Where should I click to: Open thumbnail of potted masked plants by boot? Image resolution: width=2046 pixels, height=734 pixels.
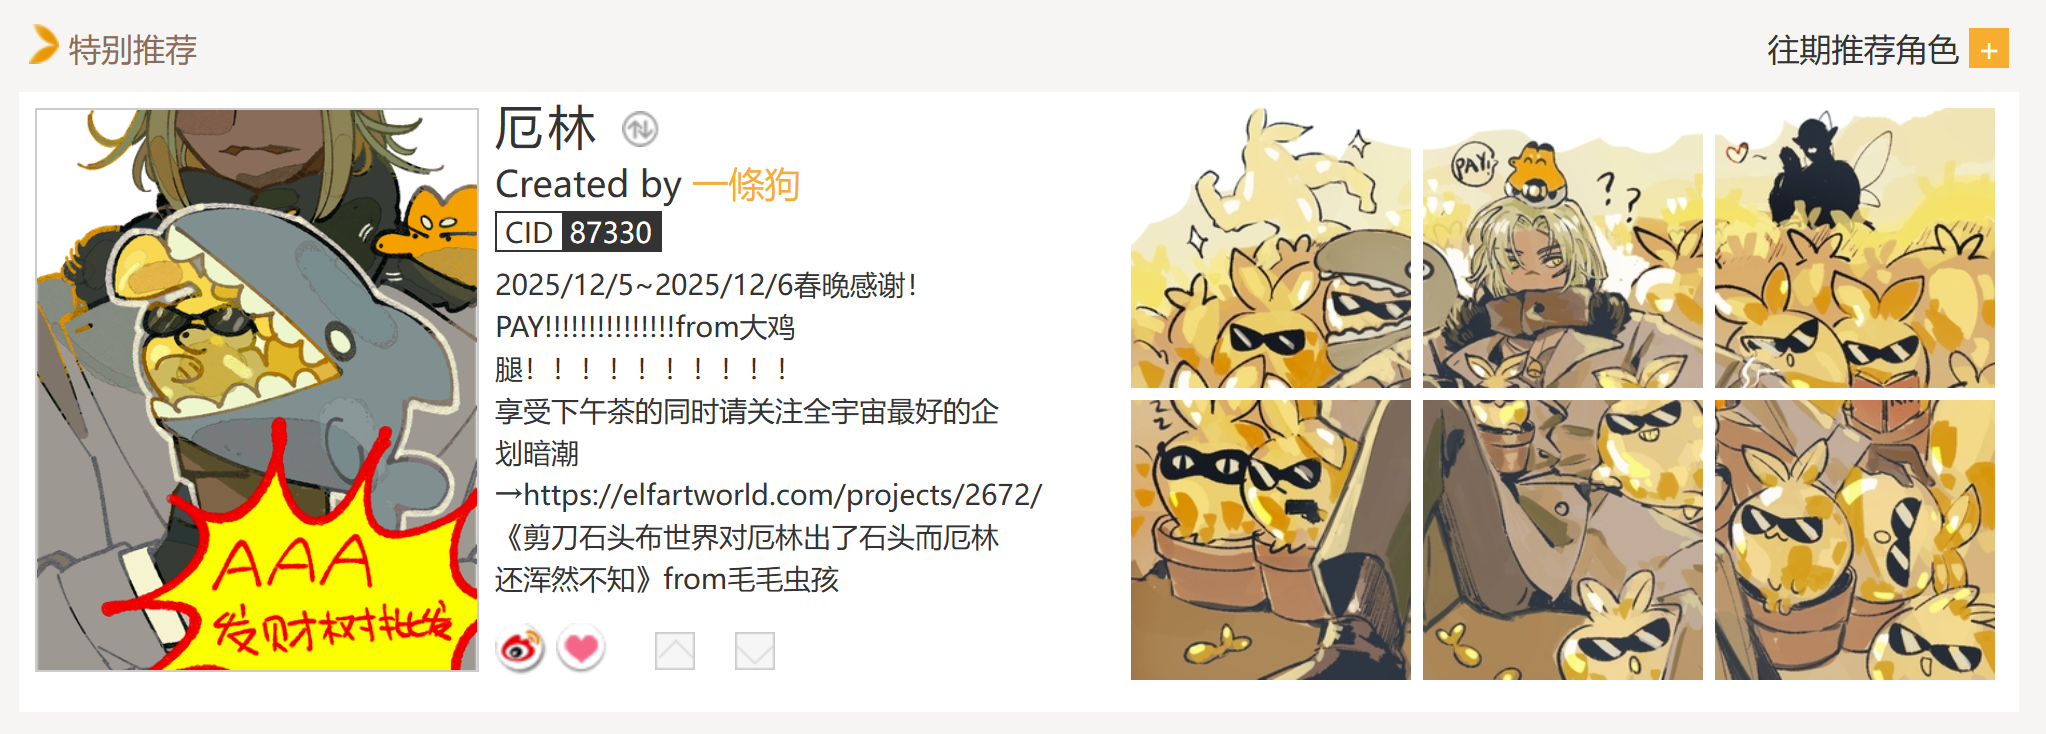point(1271,540)
